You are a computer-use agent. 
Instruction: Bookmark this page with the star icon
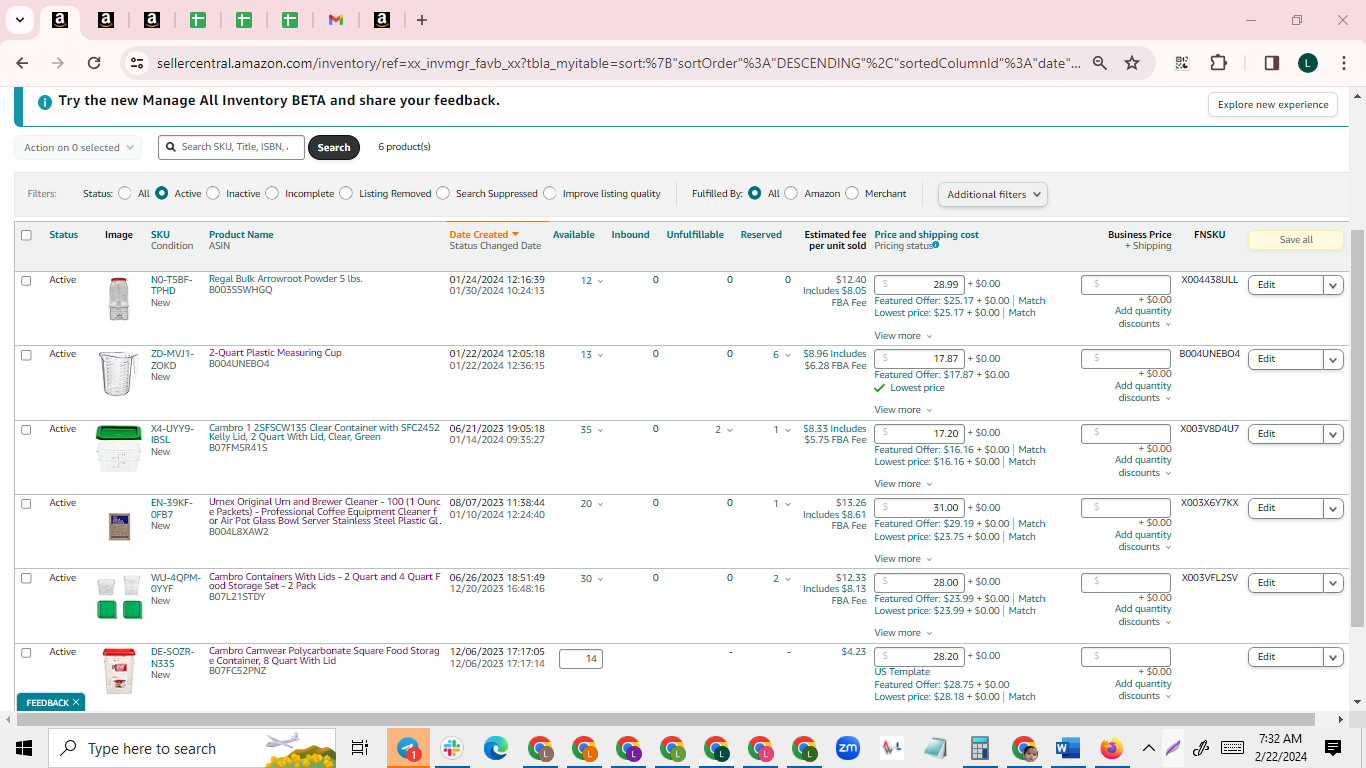[x=1132, y=63]
